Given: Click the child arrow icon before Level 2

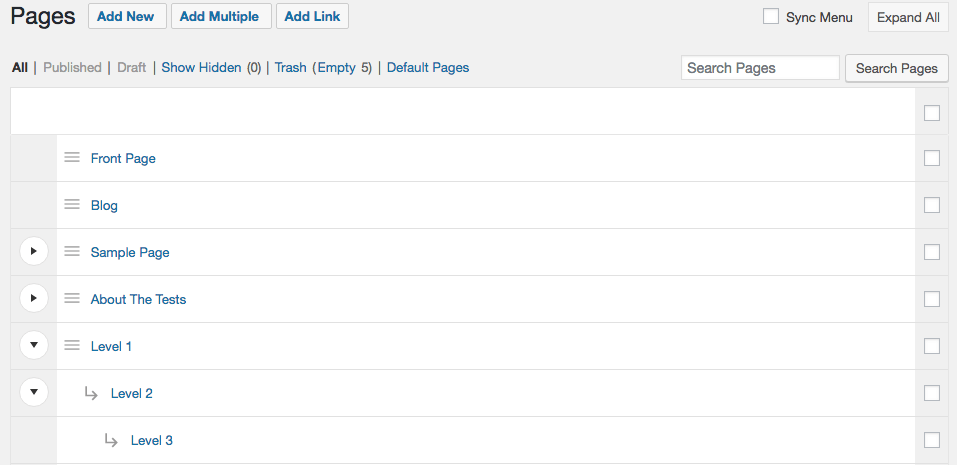Looking at the screenshot, I should 91,393.
